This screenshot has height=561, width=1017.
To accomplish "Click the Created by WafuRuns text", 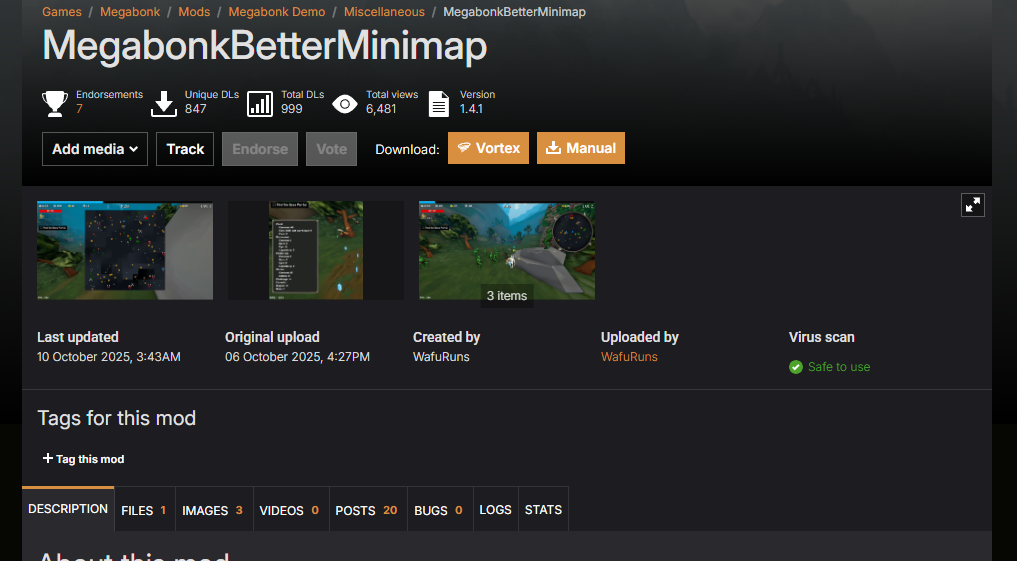I will pyautogui.click(x=441, y=357).
